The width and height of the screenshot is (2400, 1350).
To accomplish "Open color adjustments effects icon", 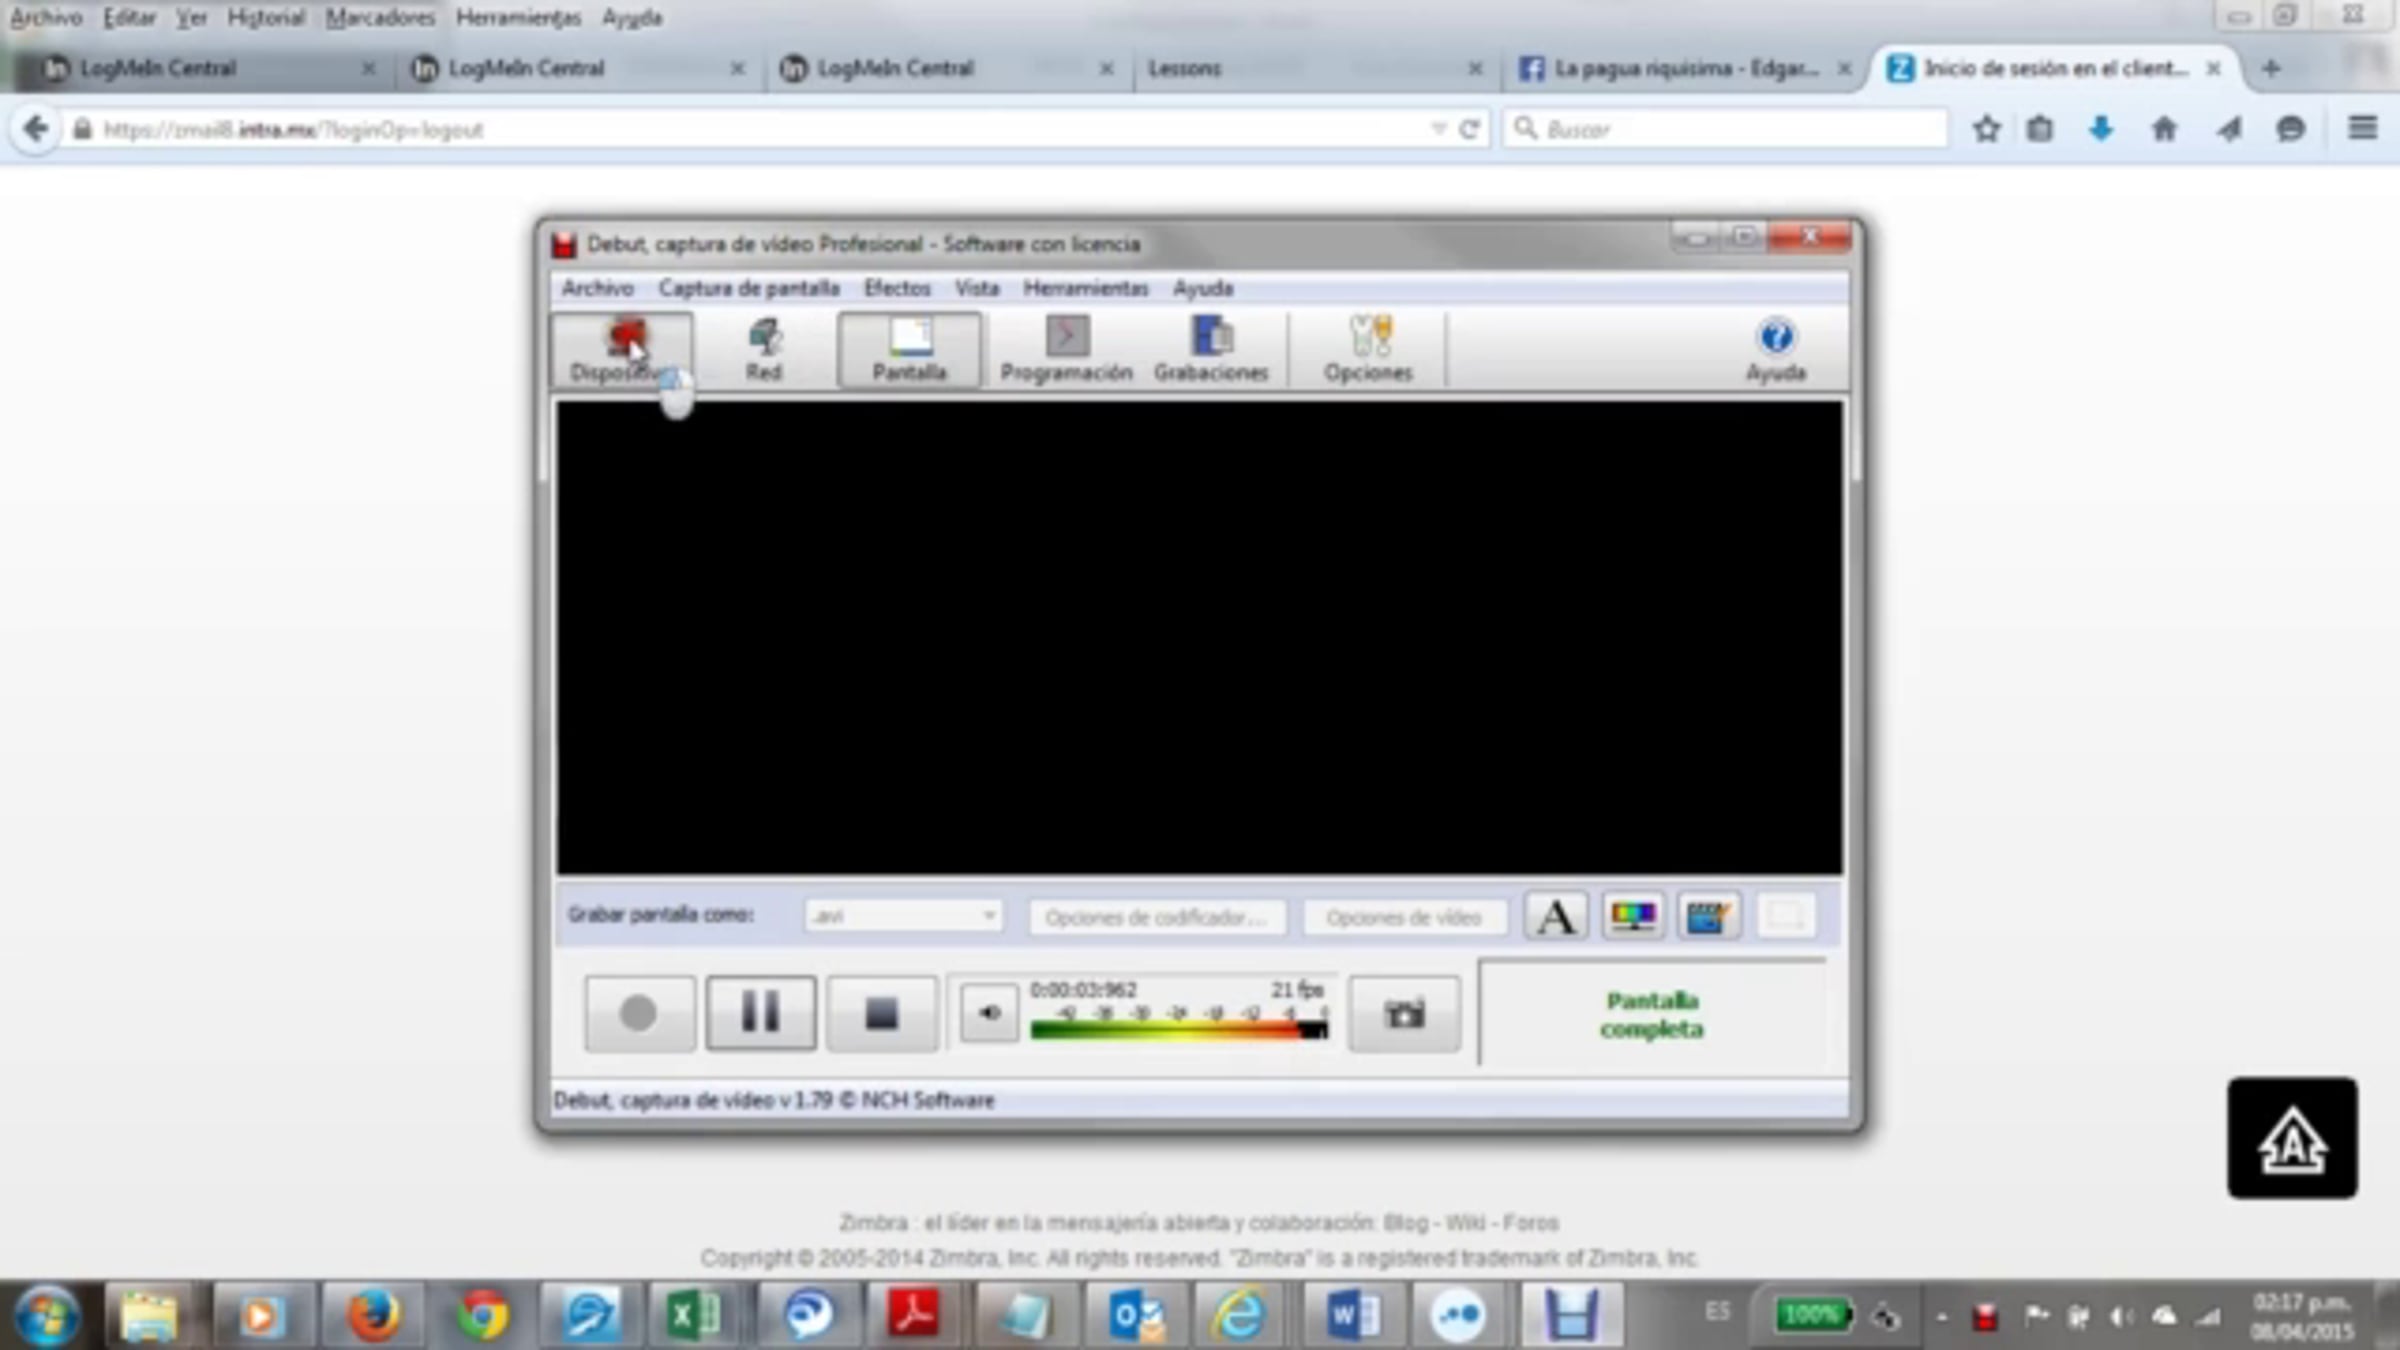I will click(x=1632, y=916).
